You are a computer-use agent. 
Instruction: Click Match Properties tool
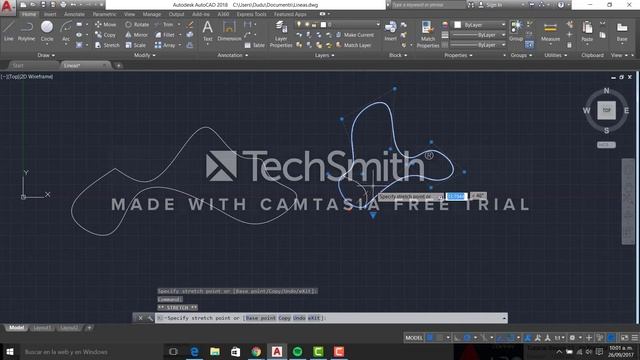[x=428, y=34]
